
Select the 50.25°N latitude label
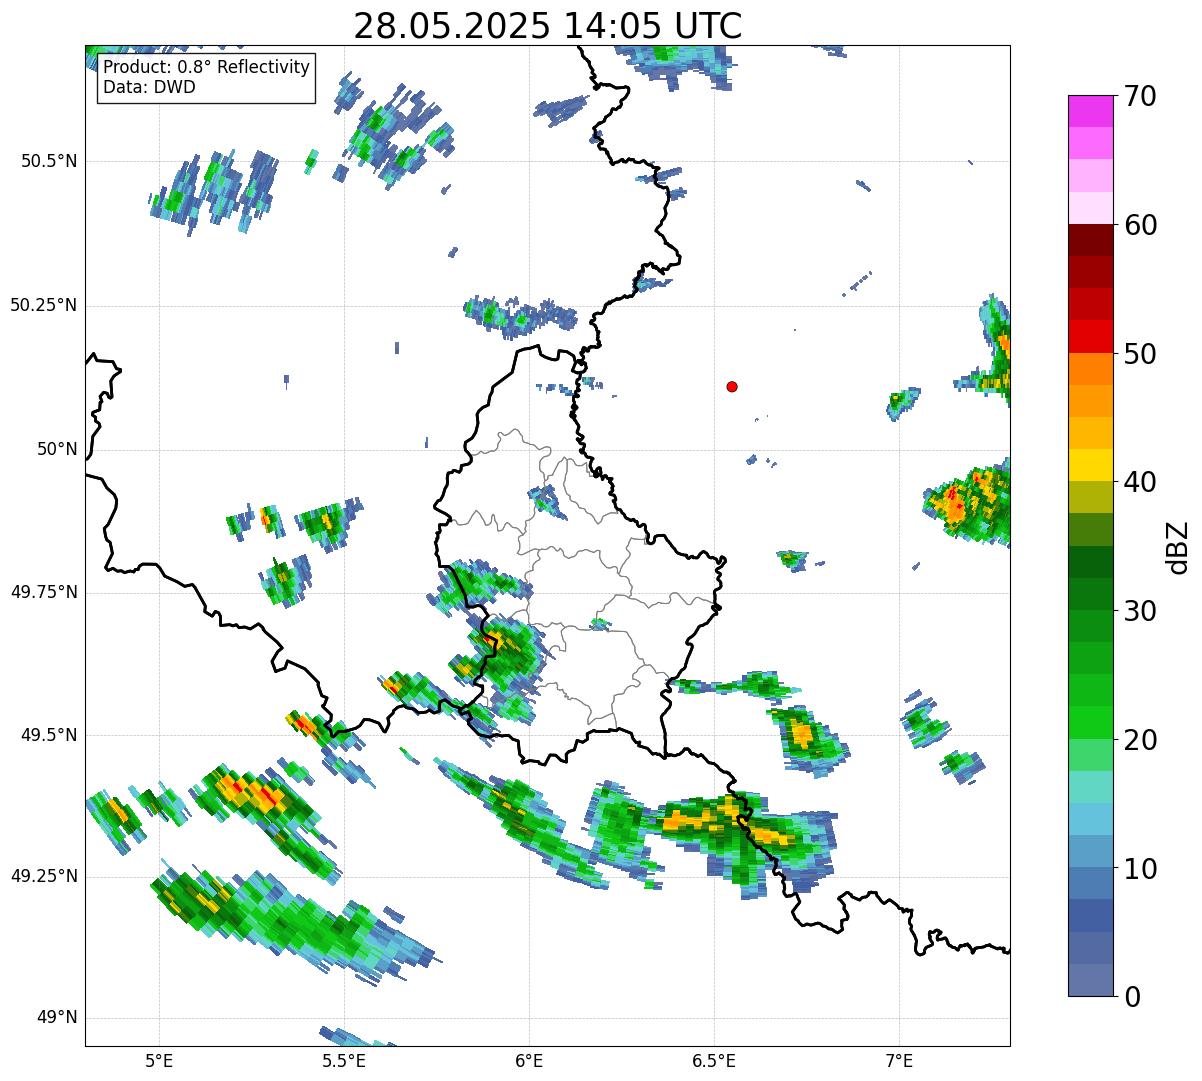[43, 305]
